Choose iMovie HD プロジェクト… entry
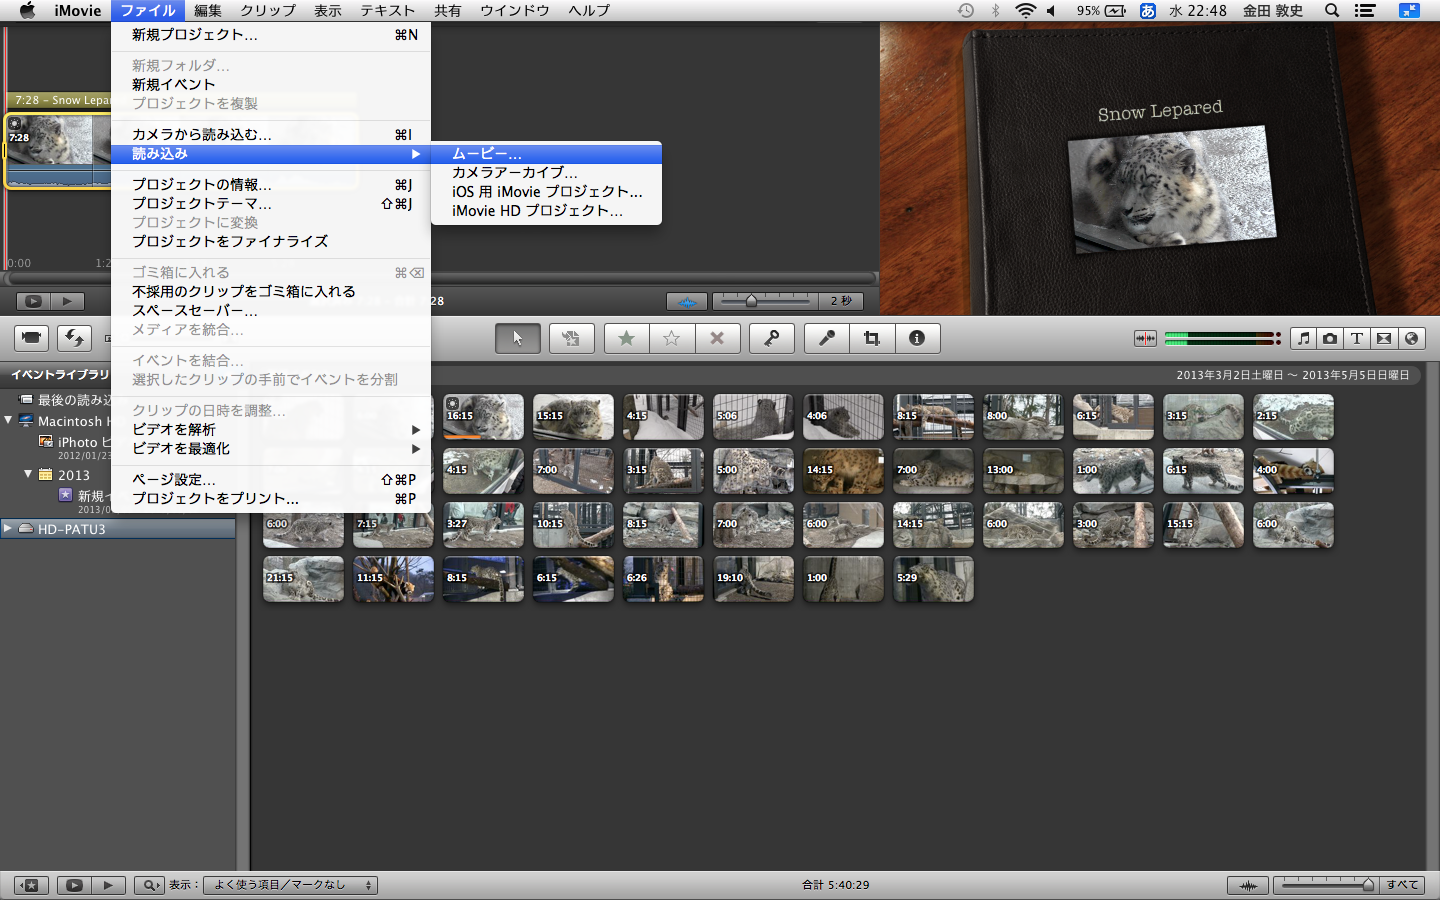1440x900 pixels. pyautogui.click(x=546, y=210)
